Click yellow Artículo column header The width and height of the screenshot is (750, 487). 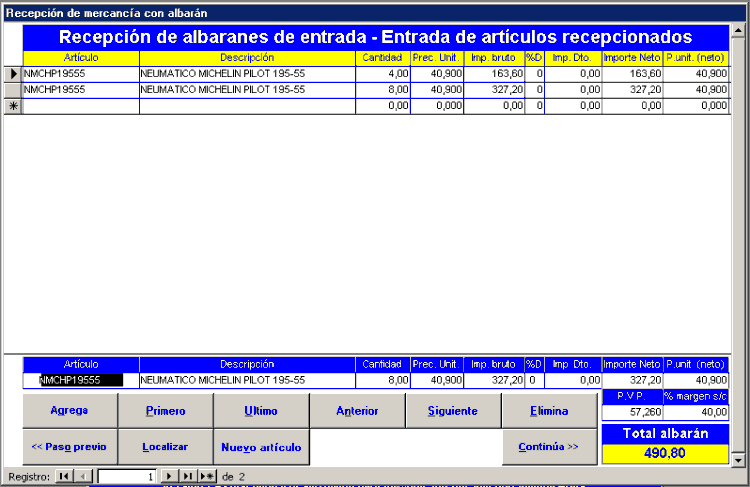coord(81,58)
